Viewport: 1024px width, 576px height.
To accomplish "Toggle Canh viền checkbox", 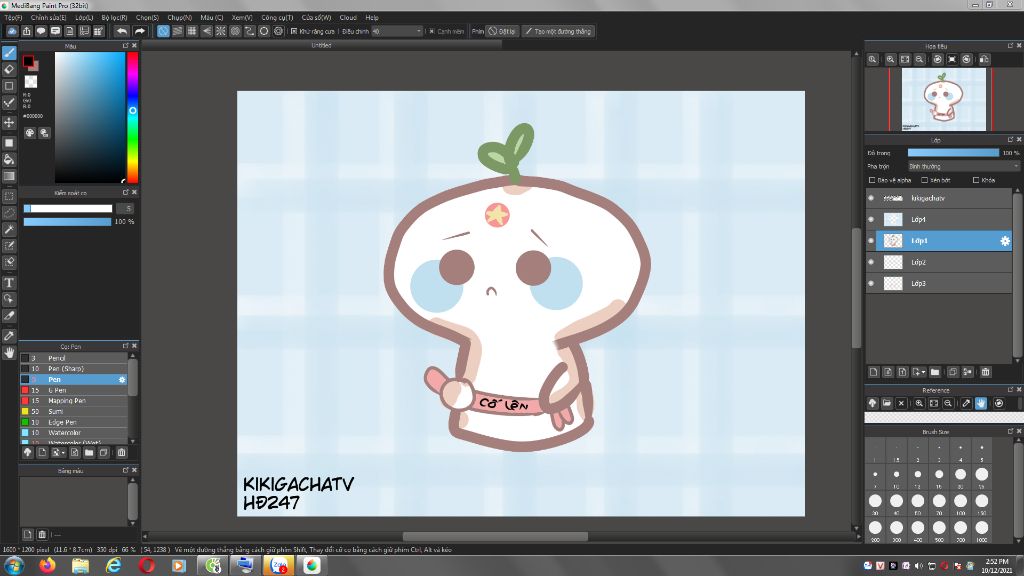I will point(432,31).
